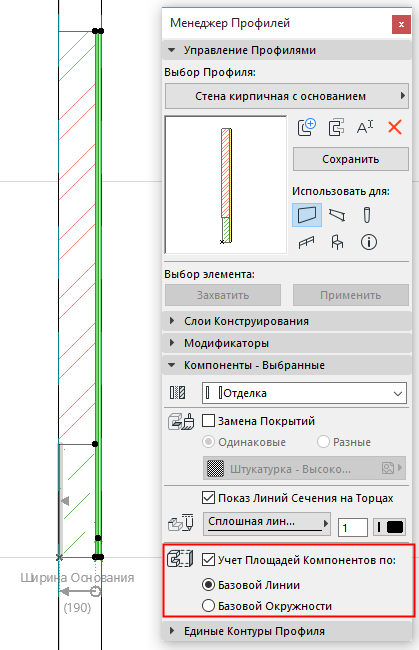Screen dimensions: 419x650
Task: Select the Wall usage icon
Action: pos(307,215)
